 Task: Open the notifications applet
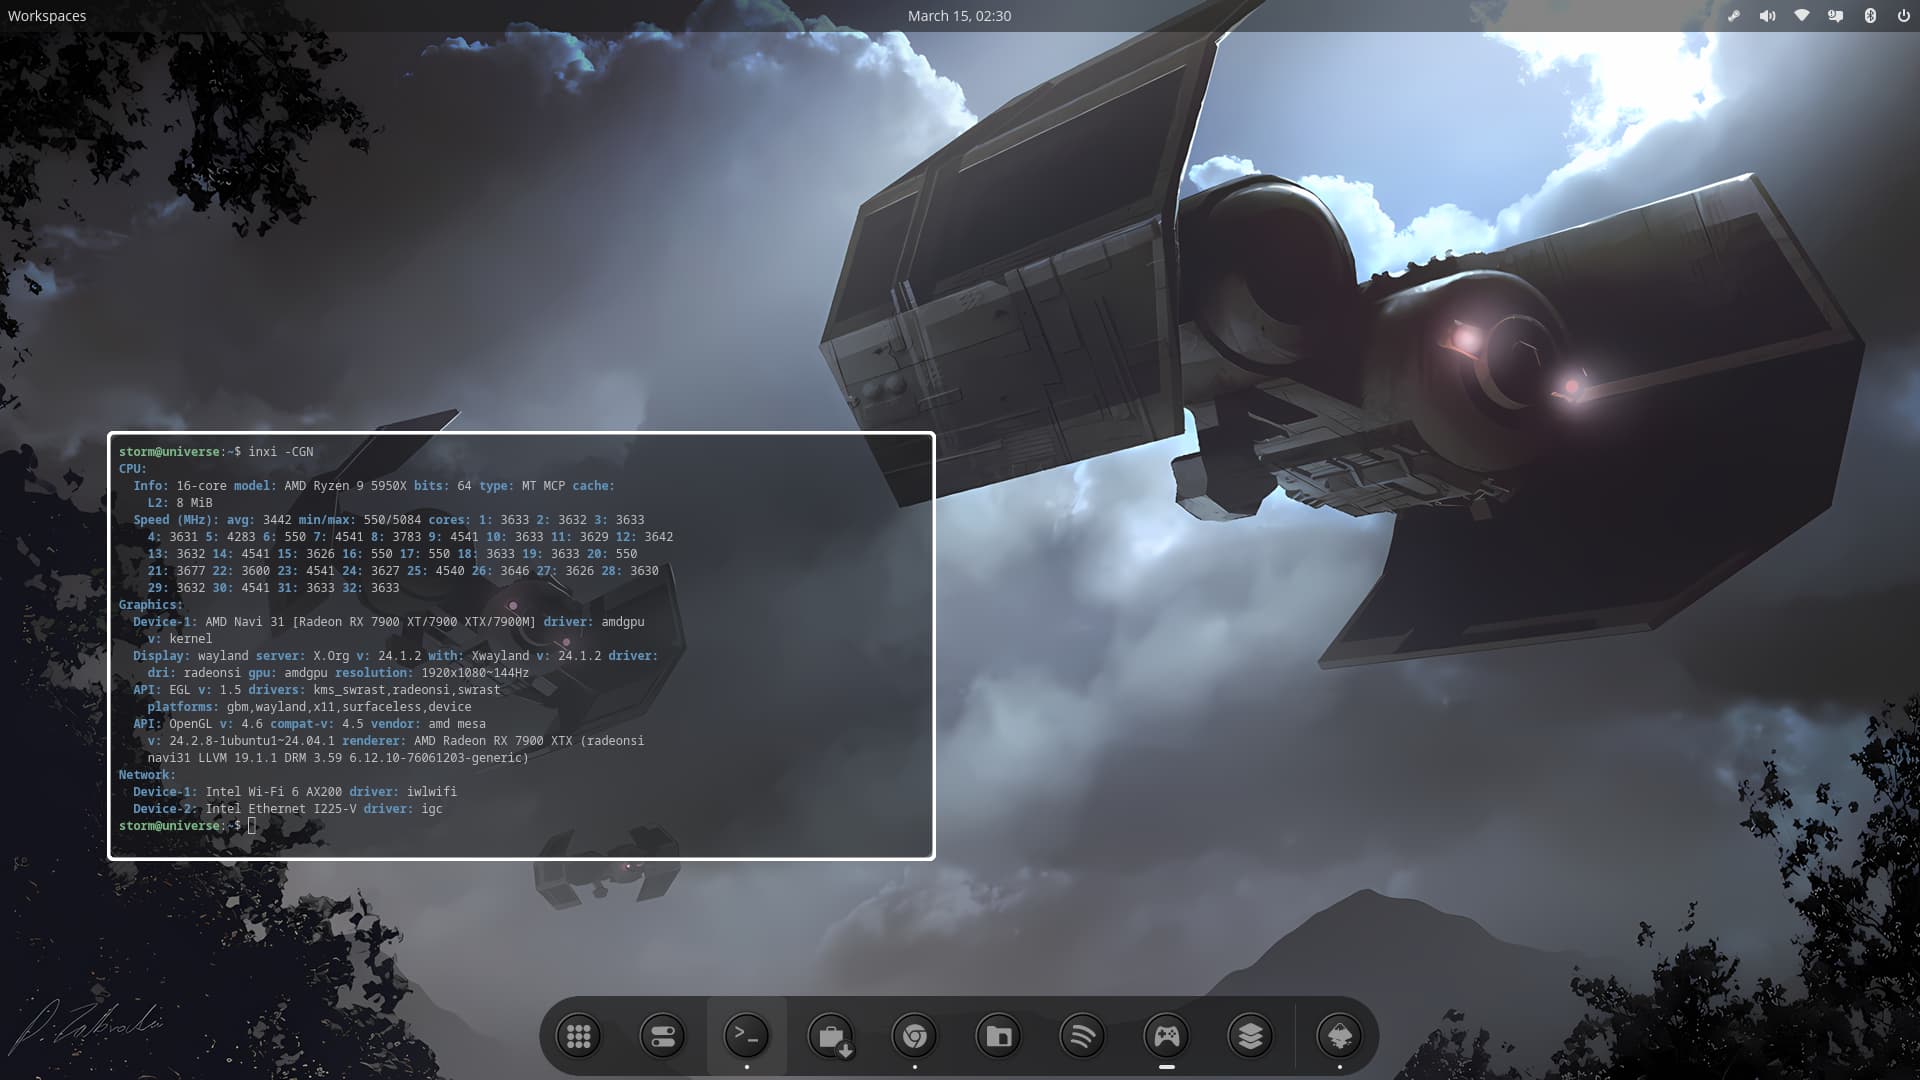1836,16
